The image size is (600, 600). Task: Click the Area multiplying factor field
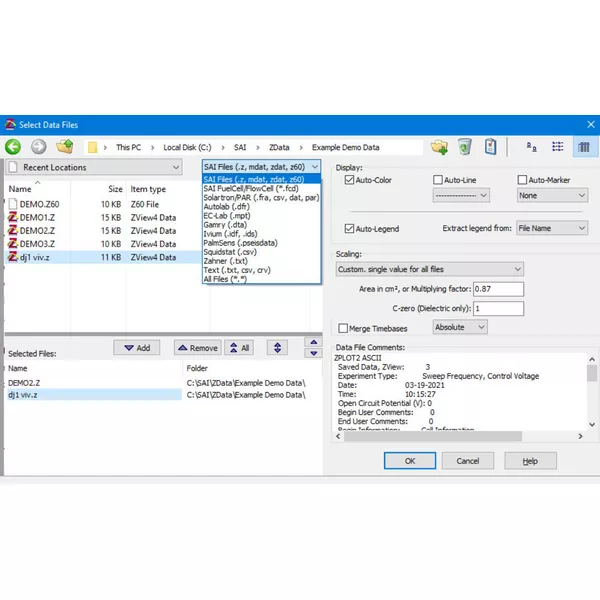pos(498,289)
